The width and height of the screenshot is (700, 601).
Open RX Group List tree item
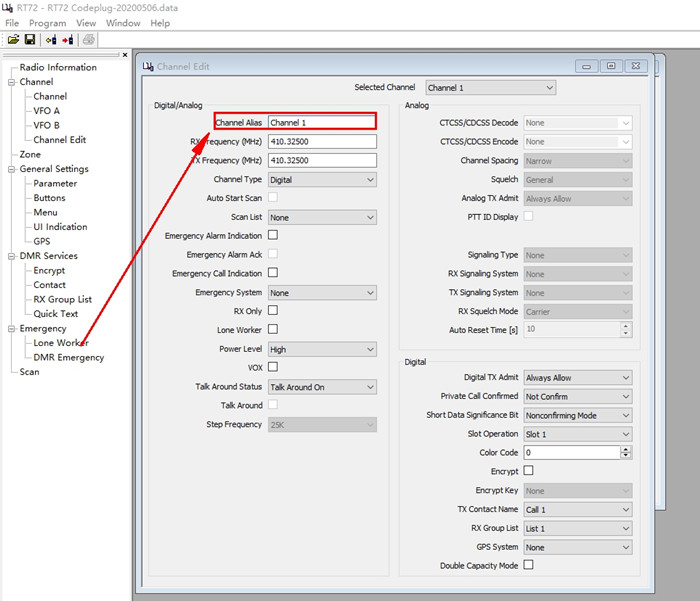(62, 300)
